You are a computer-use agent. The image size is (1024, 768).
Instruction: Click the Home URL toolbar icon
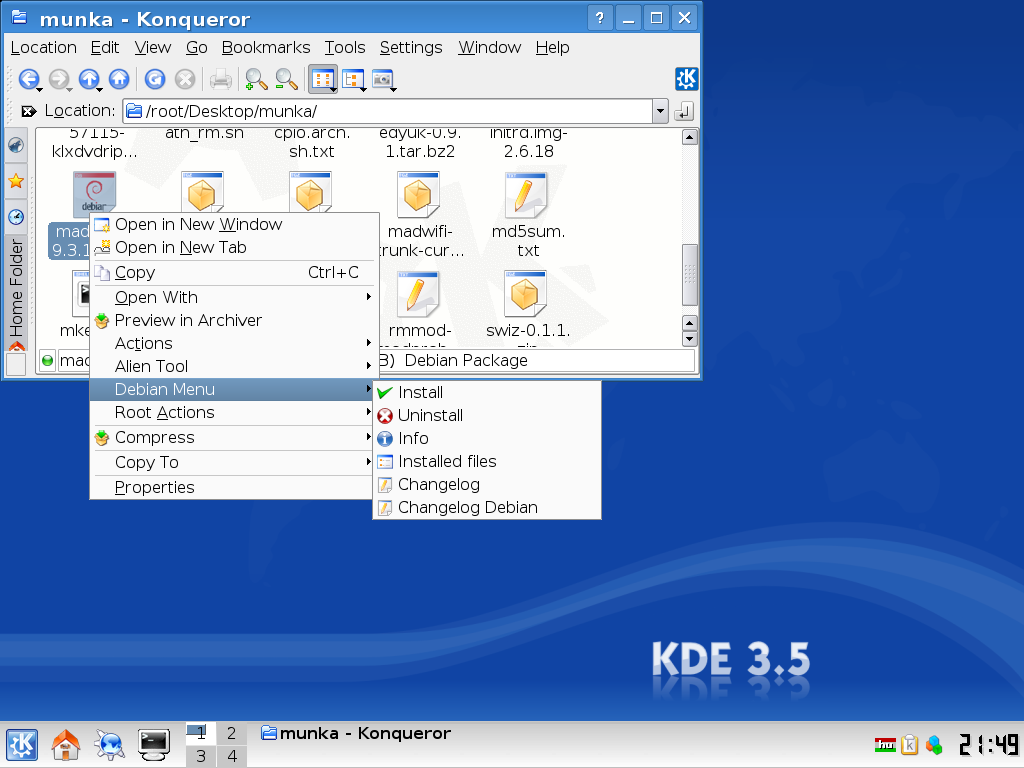(119, 79)
